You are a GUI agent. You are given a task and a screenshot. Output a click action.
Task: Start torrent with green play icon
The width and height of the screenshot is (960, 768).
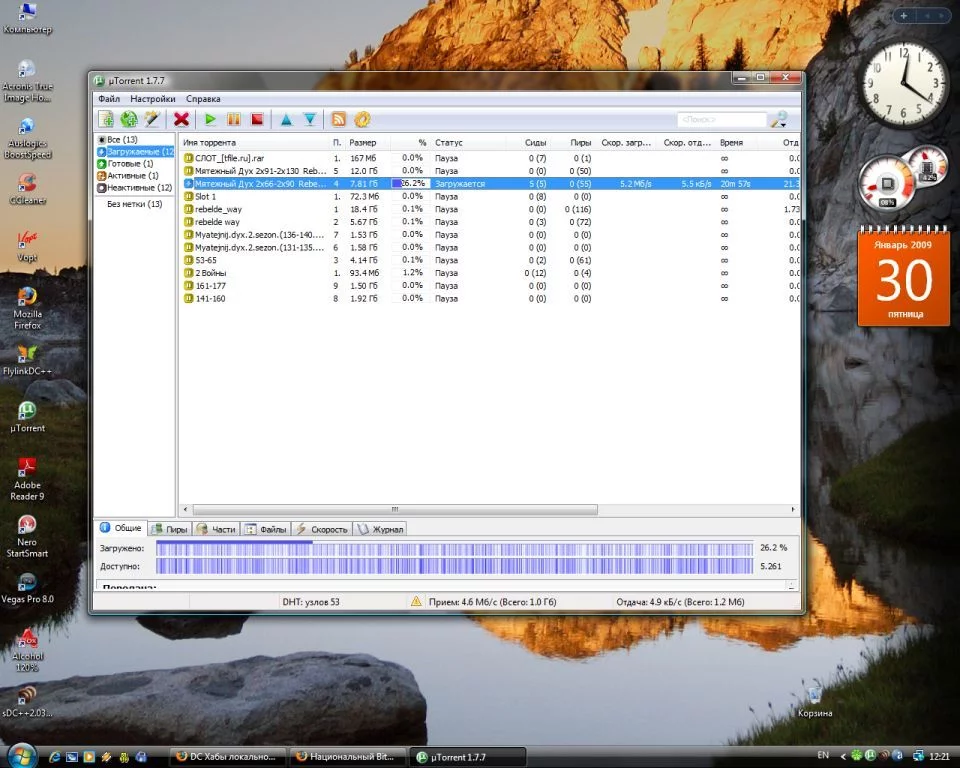[210, 119]
